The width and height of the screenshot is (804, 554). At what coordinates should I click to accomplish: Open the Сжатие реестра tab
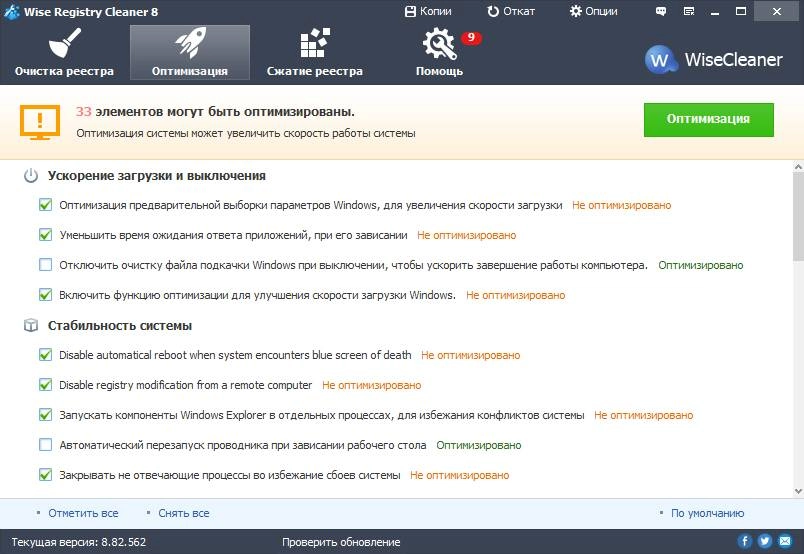pyautogui.click(x=314, y=52)
